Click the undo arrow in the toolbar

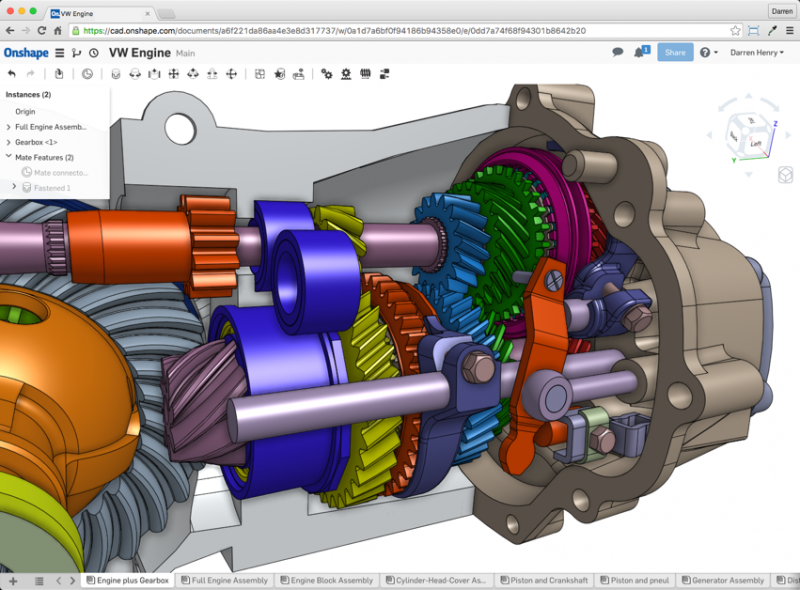[x=12, y=74]
